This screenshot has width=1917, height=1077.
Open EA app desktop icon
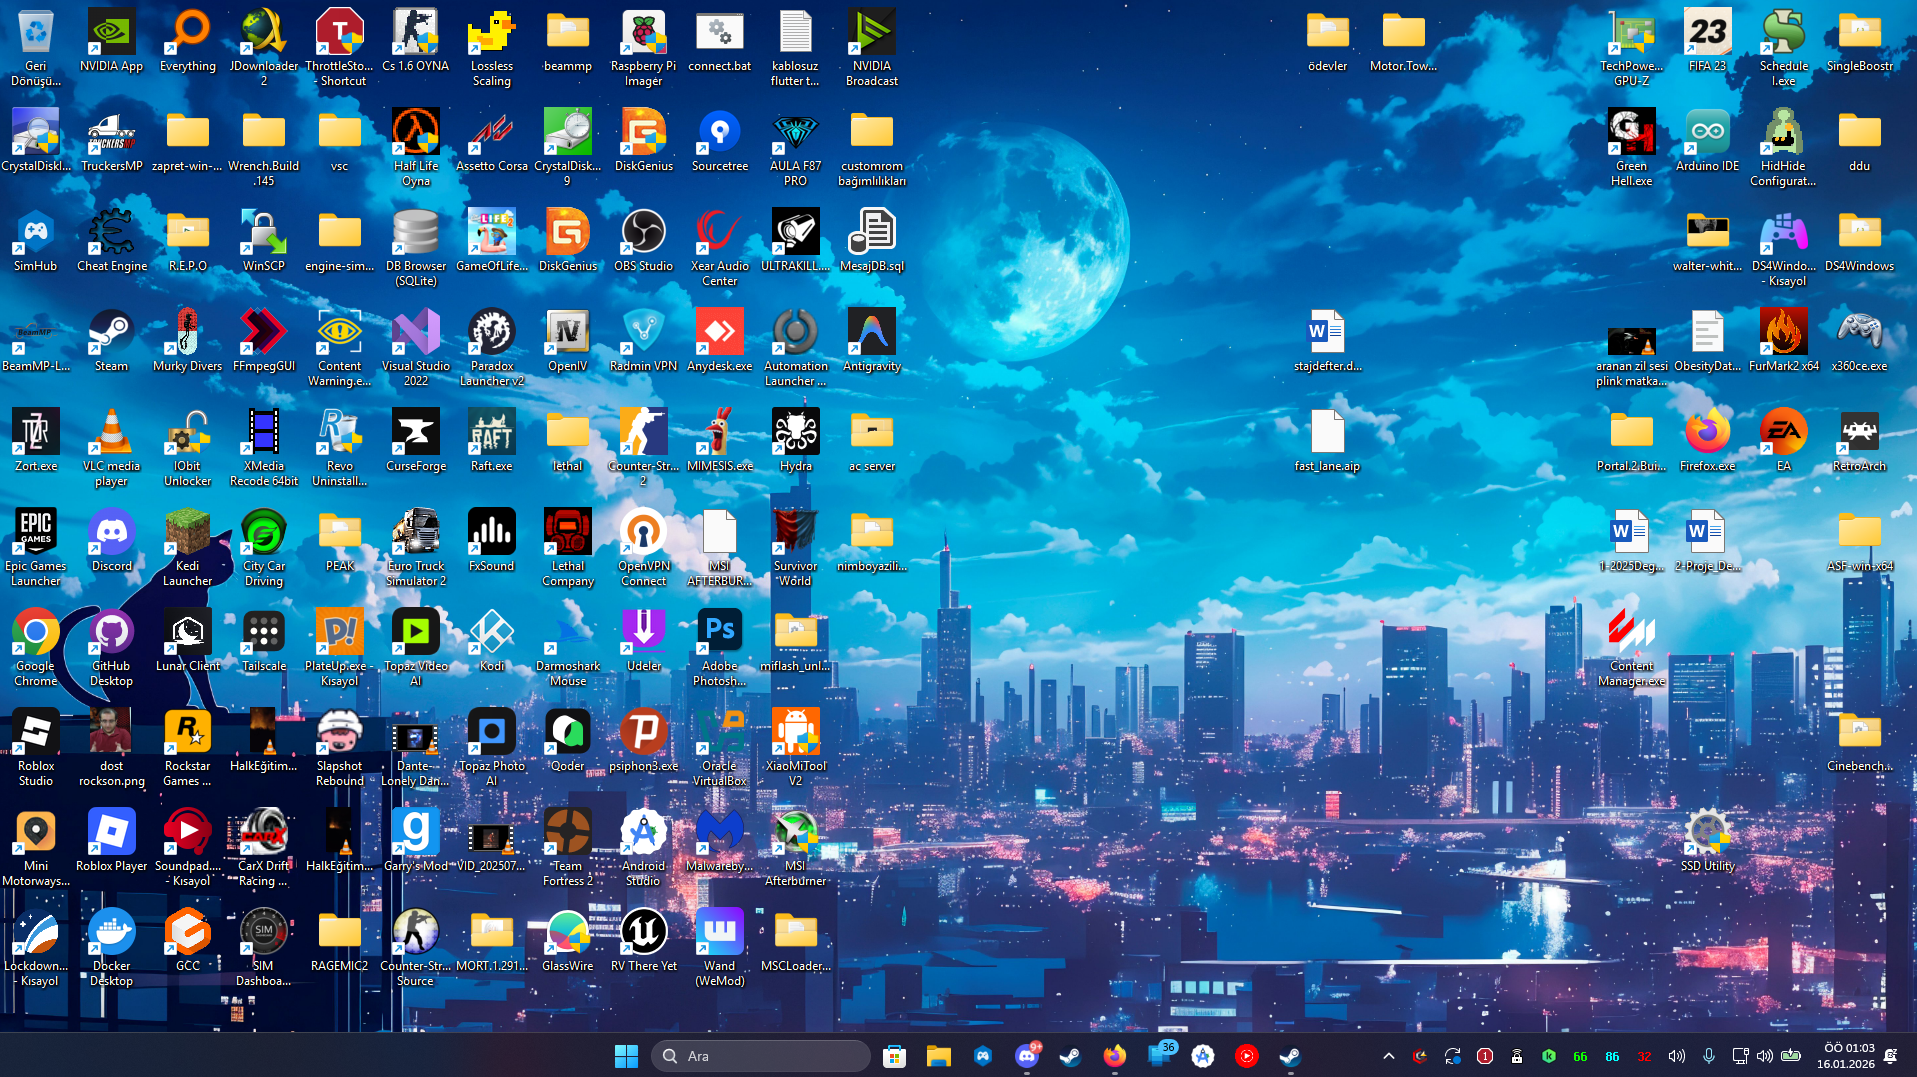[1783, 441]
